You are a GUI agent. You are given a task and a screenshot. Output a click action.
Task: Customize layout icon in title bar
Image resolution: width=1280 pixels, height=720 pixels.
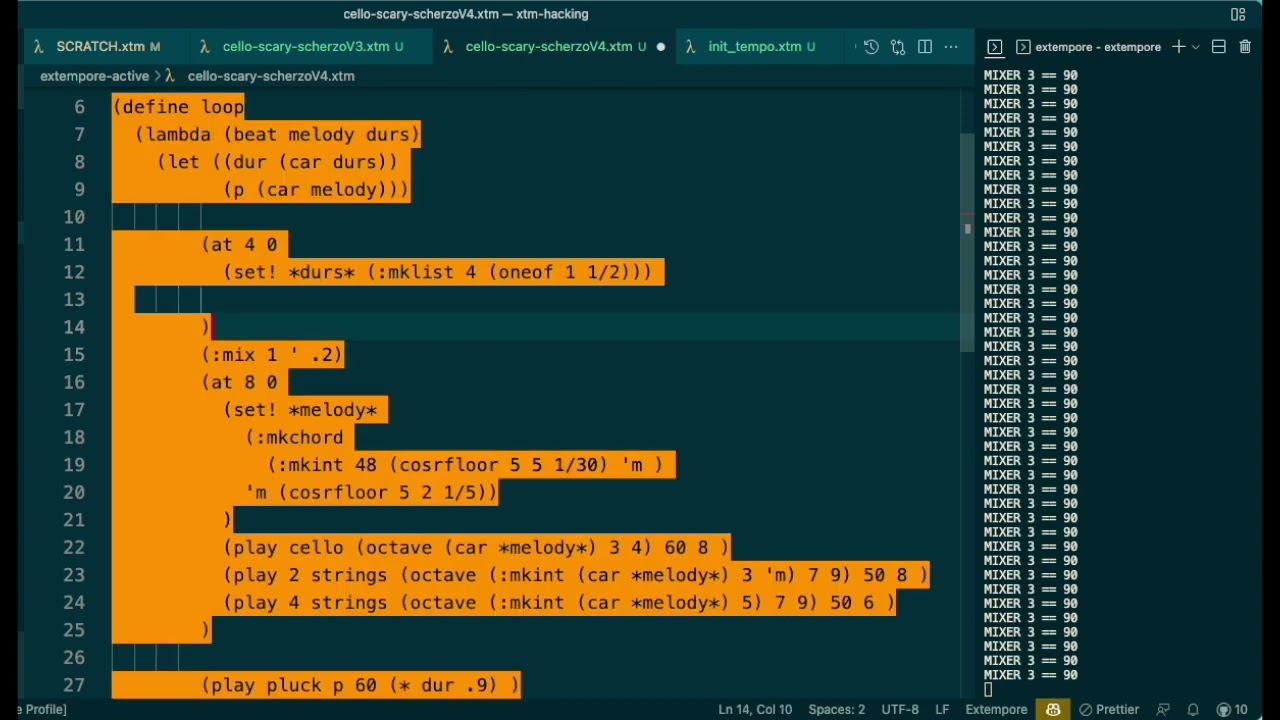(x=1238, y=14)
